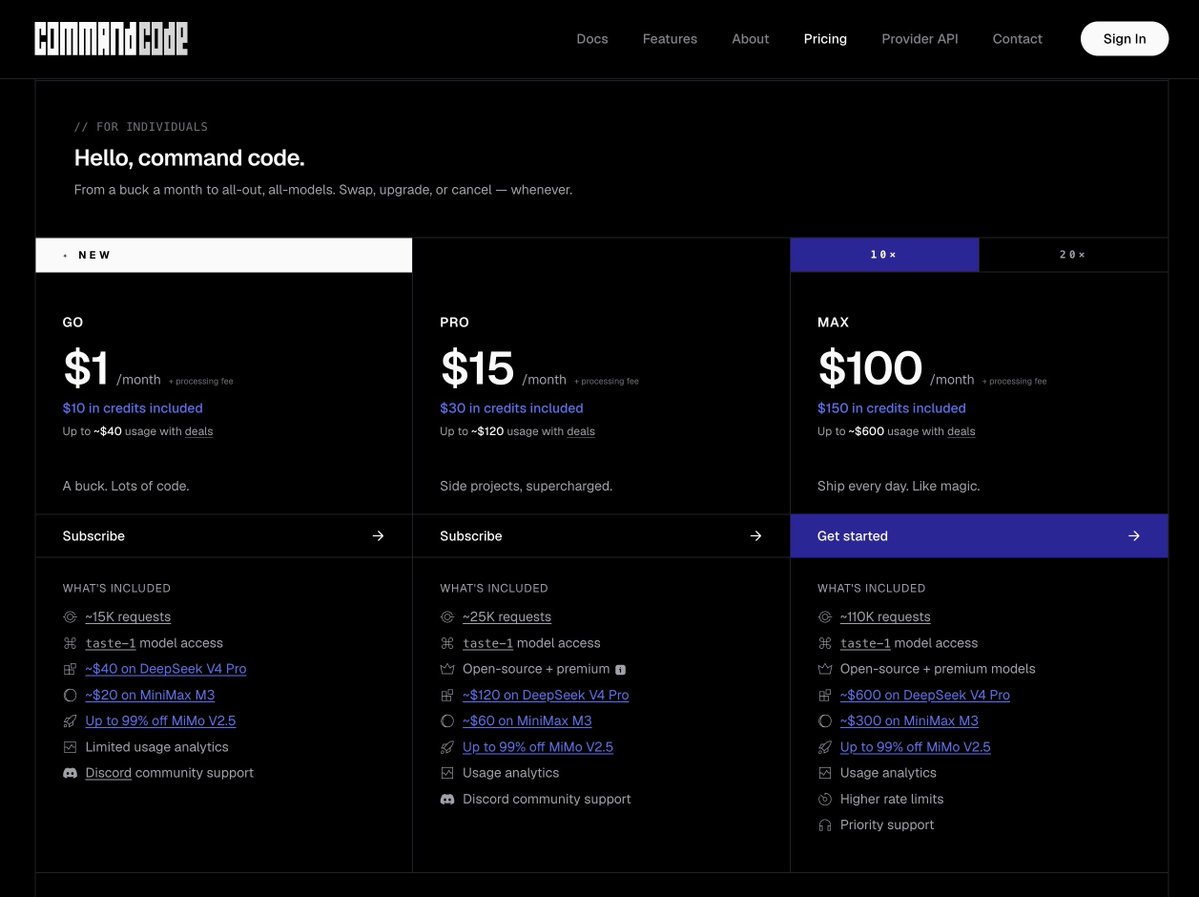Open ~$120 on DeepSeek V4 Pro link
The width and height of the screenshot is (1199, 897).
[545, 695]
